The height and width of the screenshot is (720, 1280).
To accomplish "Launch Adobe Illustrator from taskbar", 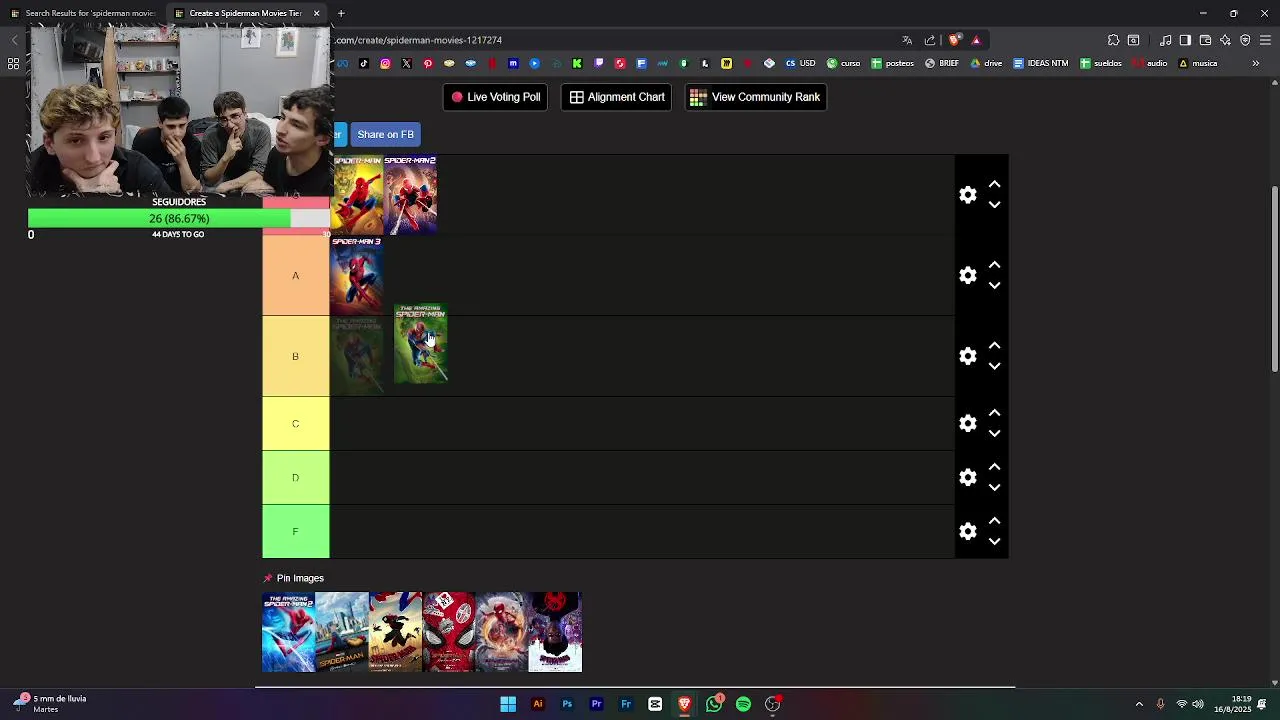I will pyautogui.click(x=538, y=704).
